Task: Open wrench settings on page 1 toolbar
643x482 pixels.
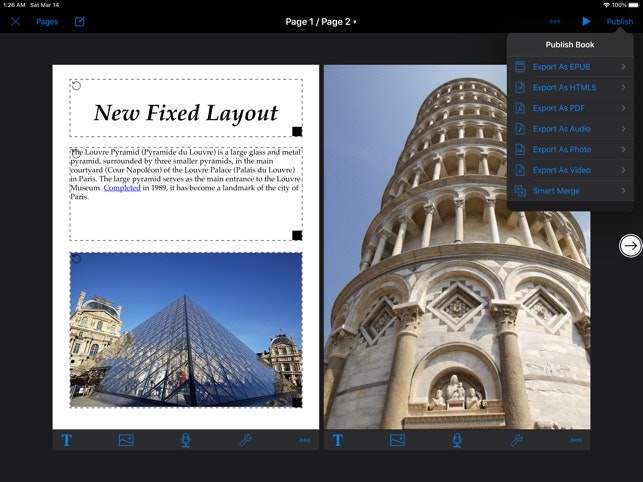Action: tap(245, 440)
